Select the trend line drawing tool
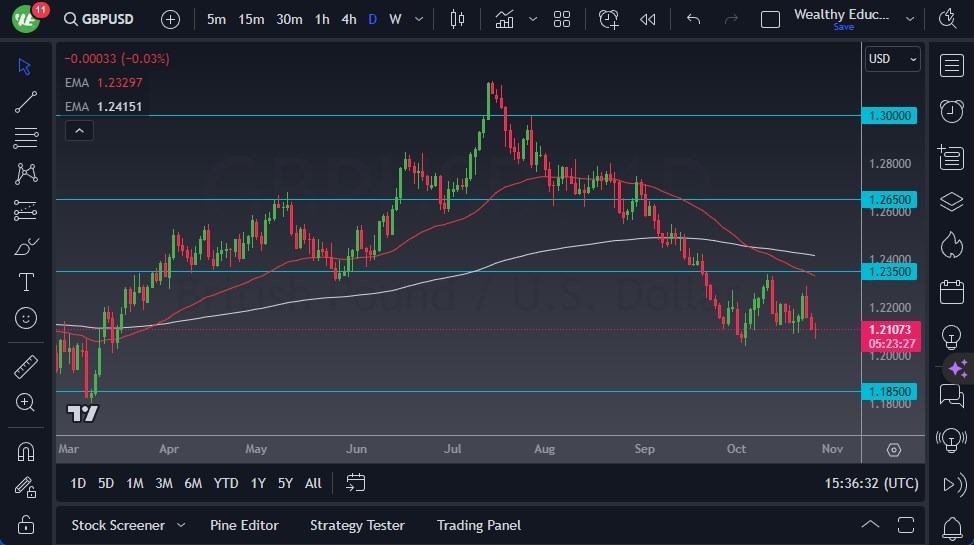Viewport: 974px width, 545px height. pyautogui.click(x=26, y=101)
